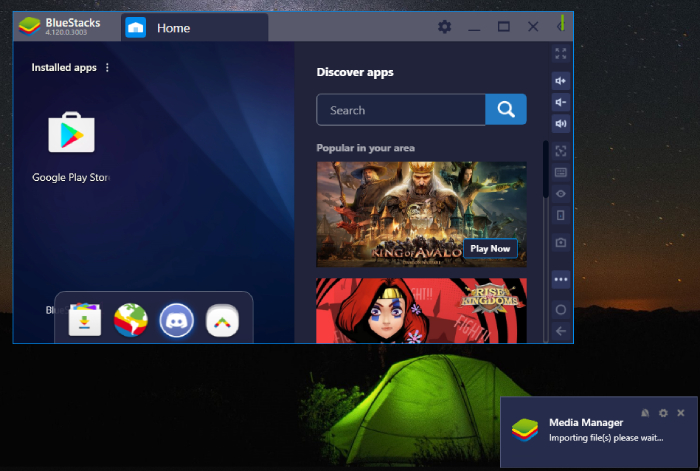The width and height of the screenshot is (700, 471).
Task: Decrease volume in the side toolbar
Action: (561, 102)
